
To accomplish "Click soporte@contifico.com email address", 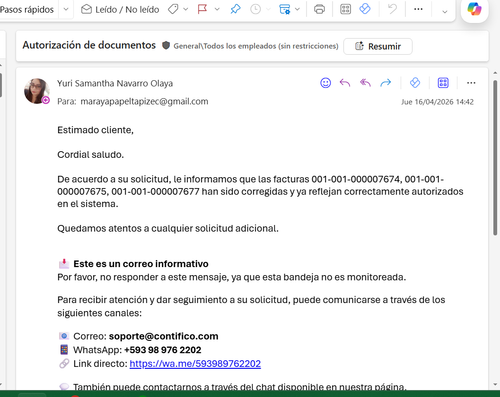I will 164,336.
